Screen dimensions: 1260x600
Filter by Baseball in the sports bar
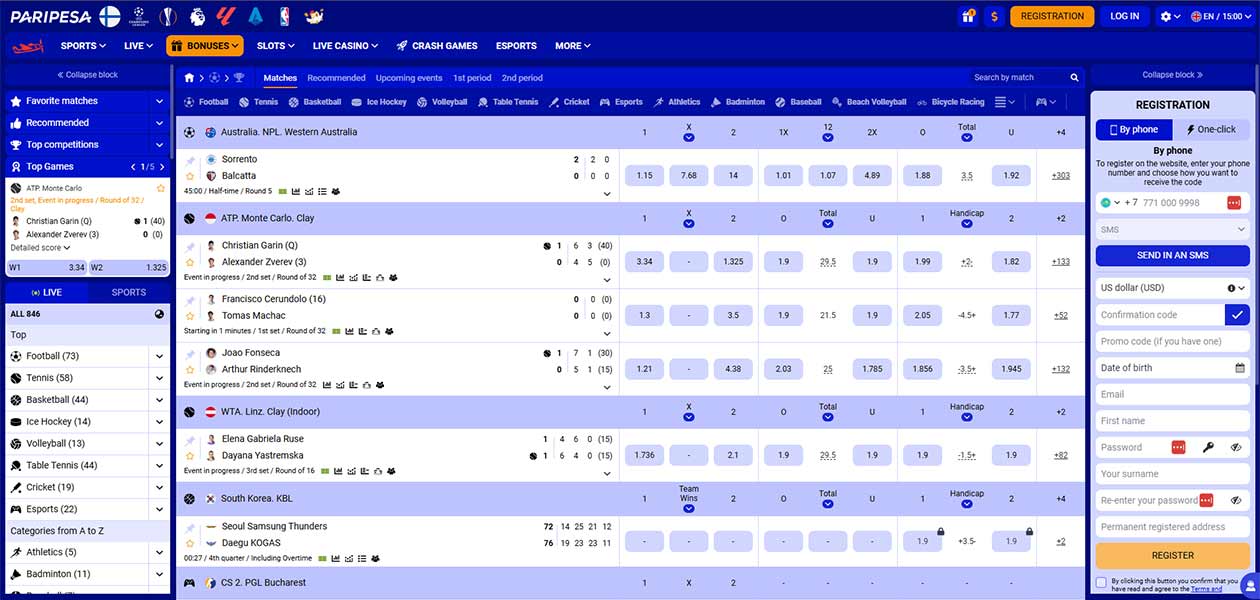tap(798, 102)
